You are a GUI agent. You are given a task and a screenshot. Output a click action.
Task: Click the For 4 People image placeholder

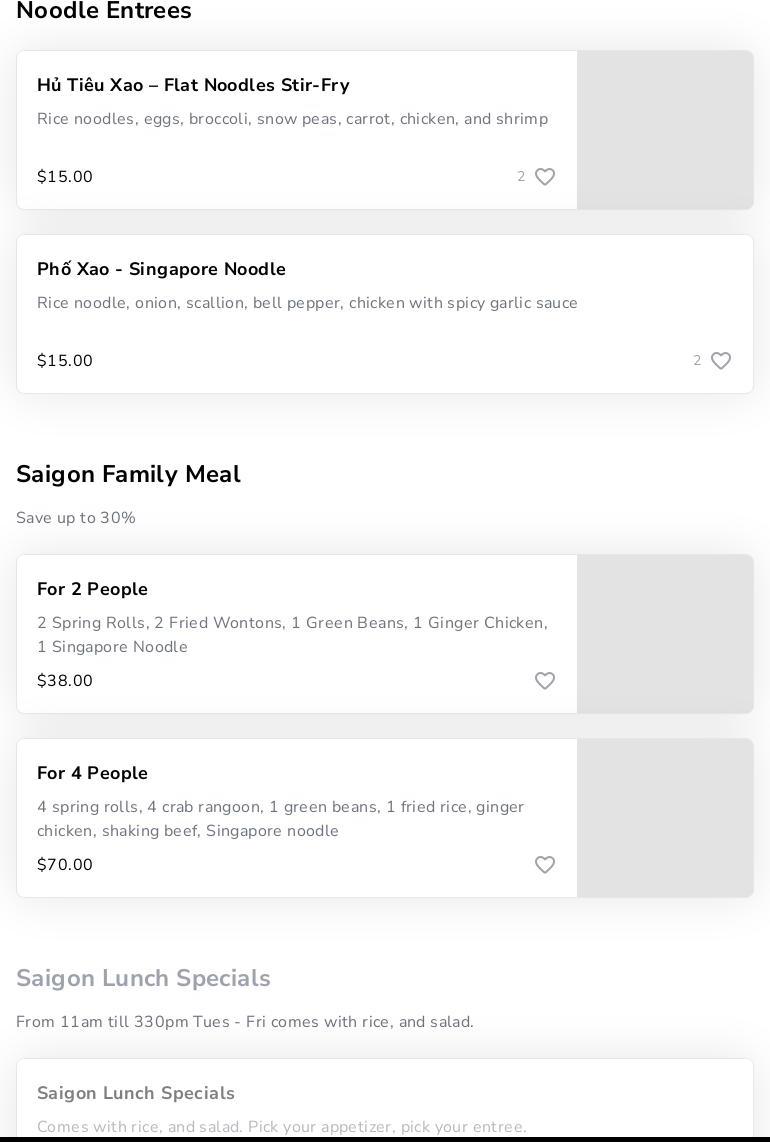click(665, 818)
